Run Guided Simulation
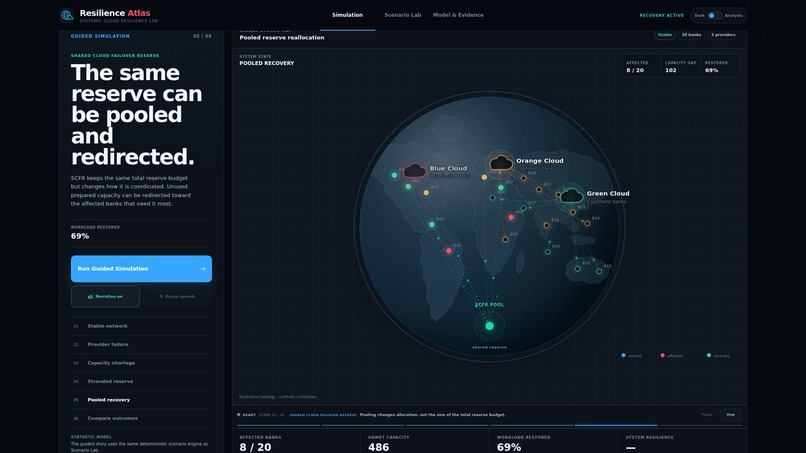 141,269
